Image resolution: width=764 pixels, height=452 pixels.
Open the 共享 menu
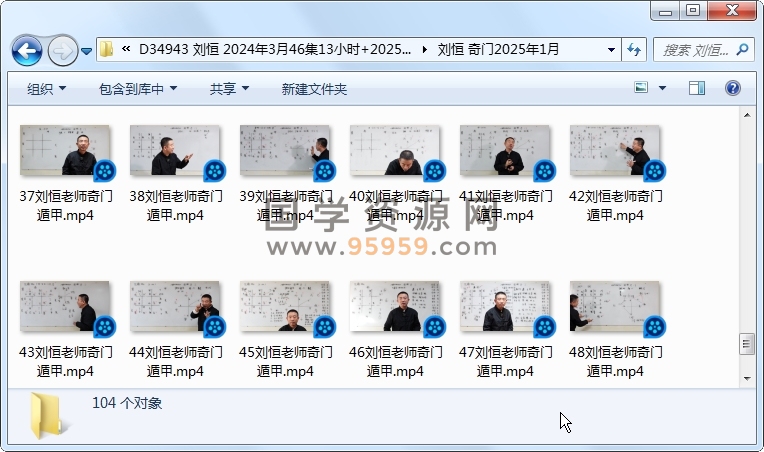229,89
